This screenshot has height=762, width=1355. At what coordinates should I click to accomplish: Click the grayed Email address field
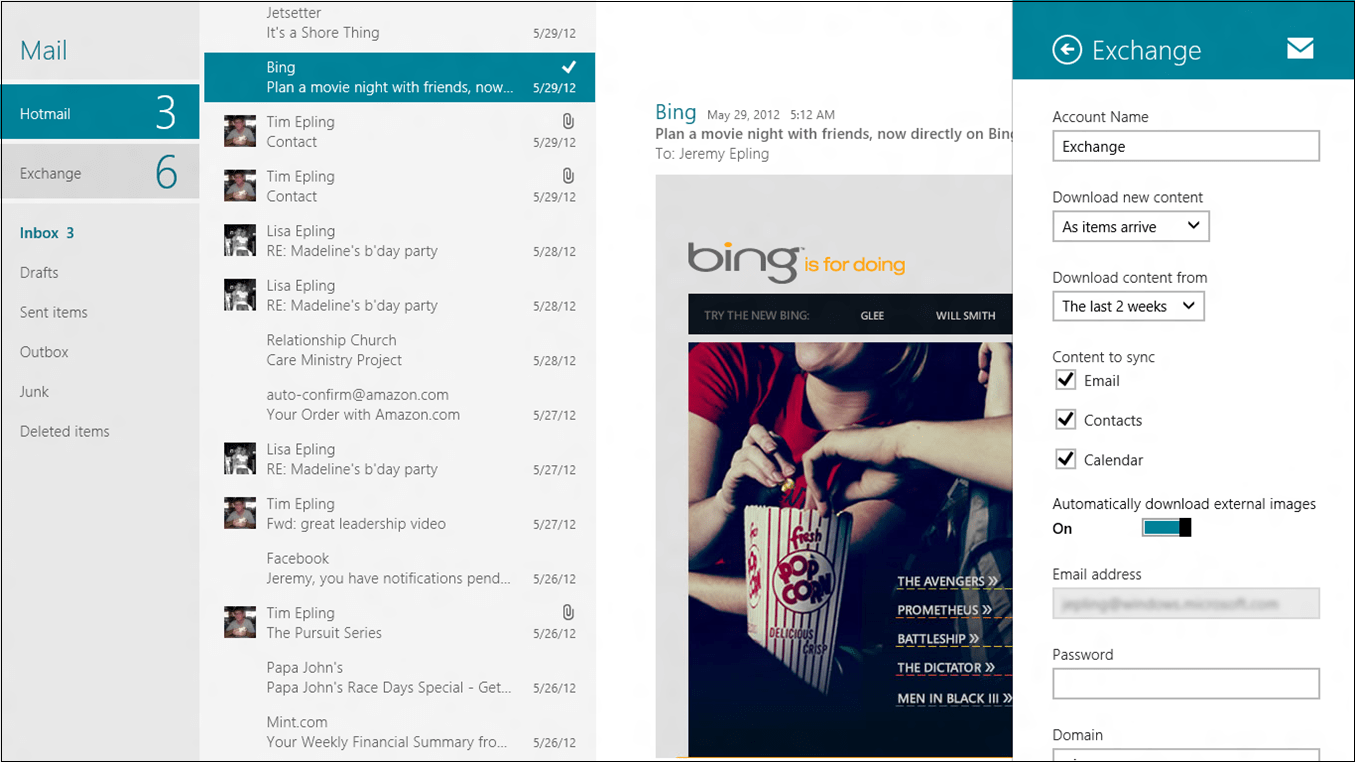pos(1186,604)
